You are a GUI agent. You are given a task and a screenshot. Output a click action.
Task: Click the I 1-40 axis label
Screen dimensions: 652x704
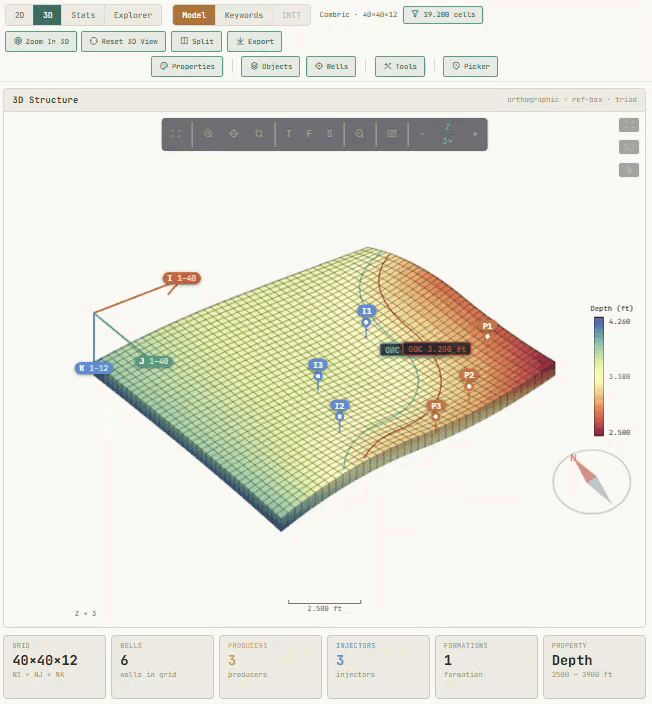click(x=182, y=278)
